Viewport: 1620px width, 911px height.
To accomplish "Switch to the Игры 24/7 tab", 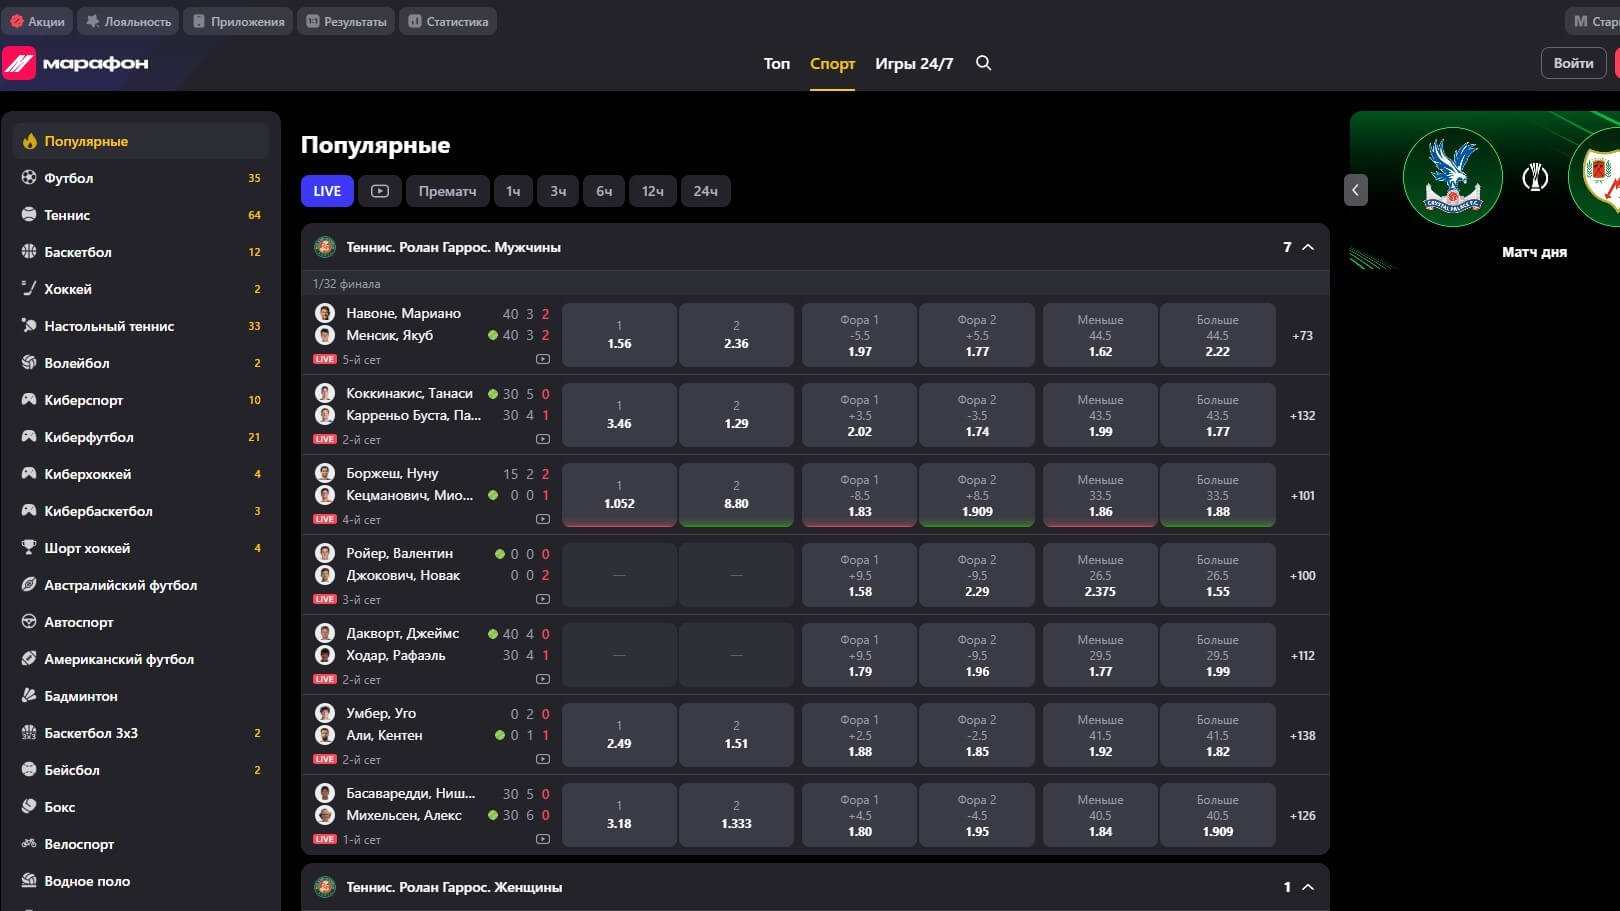I will pyautogui.click(x=914, y=63).
